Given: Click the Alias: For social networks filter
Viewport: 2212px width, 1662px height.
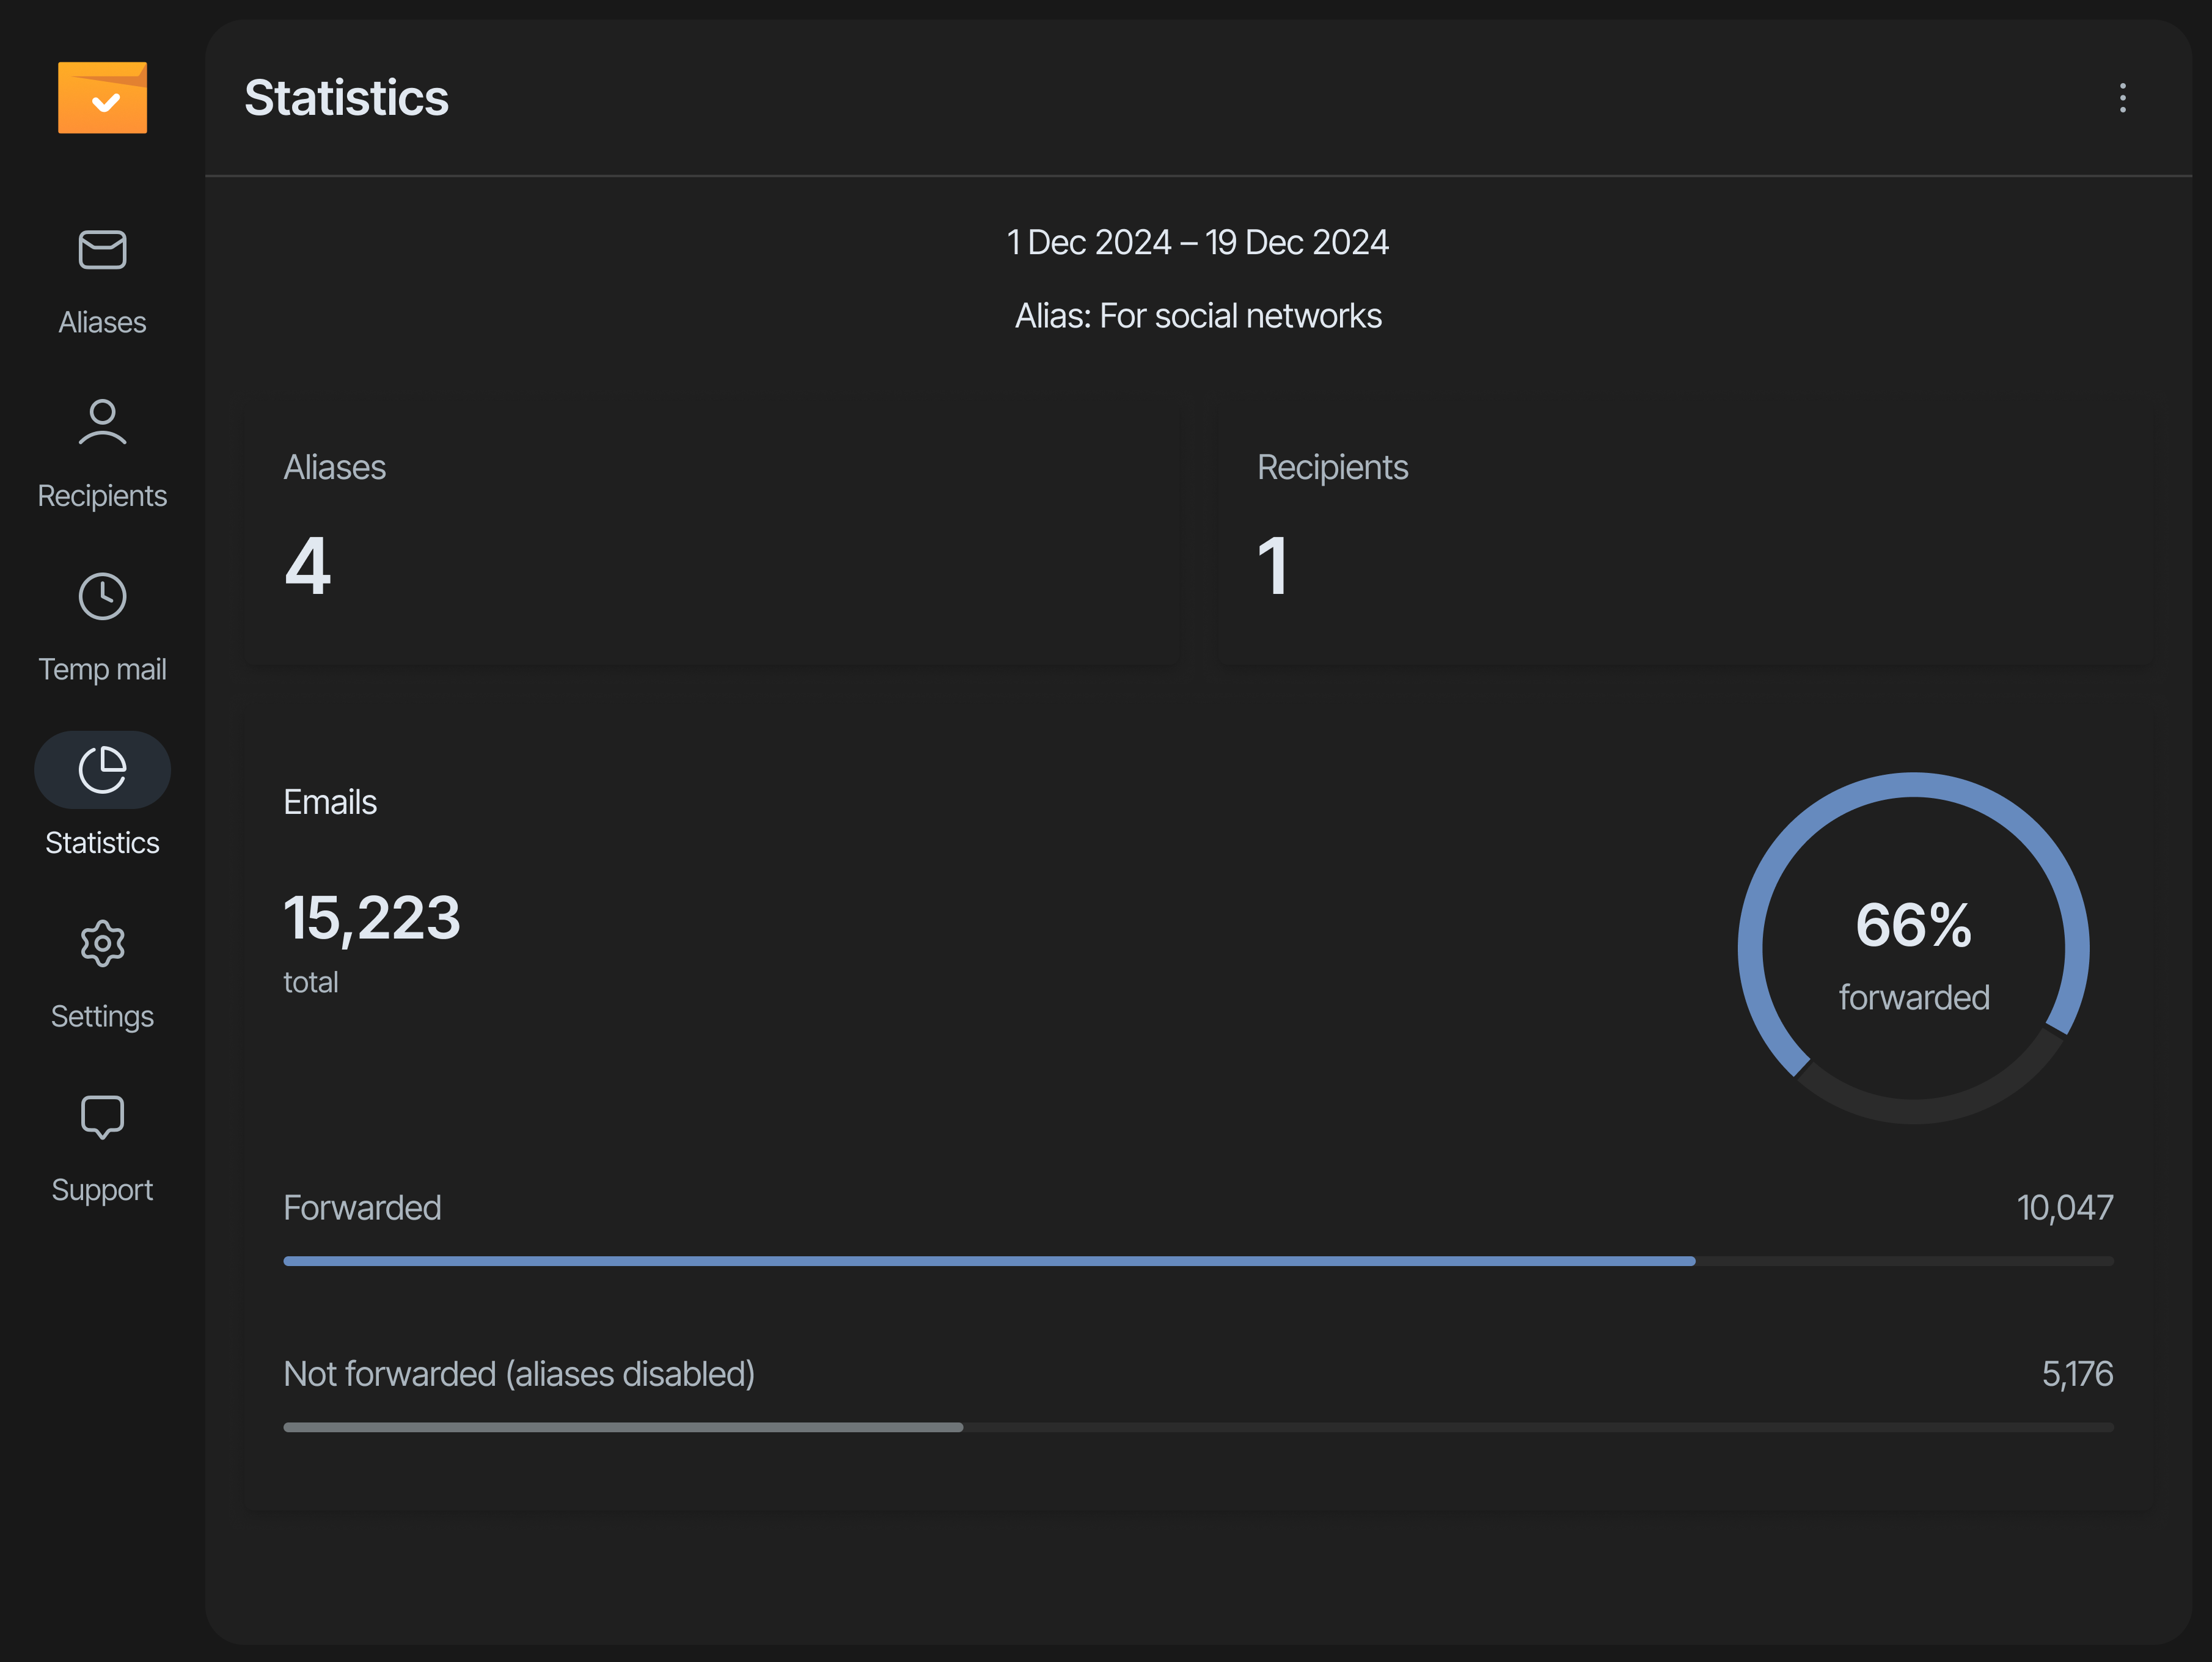Looking at the screenshot, I should 1197,316.
